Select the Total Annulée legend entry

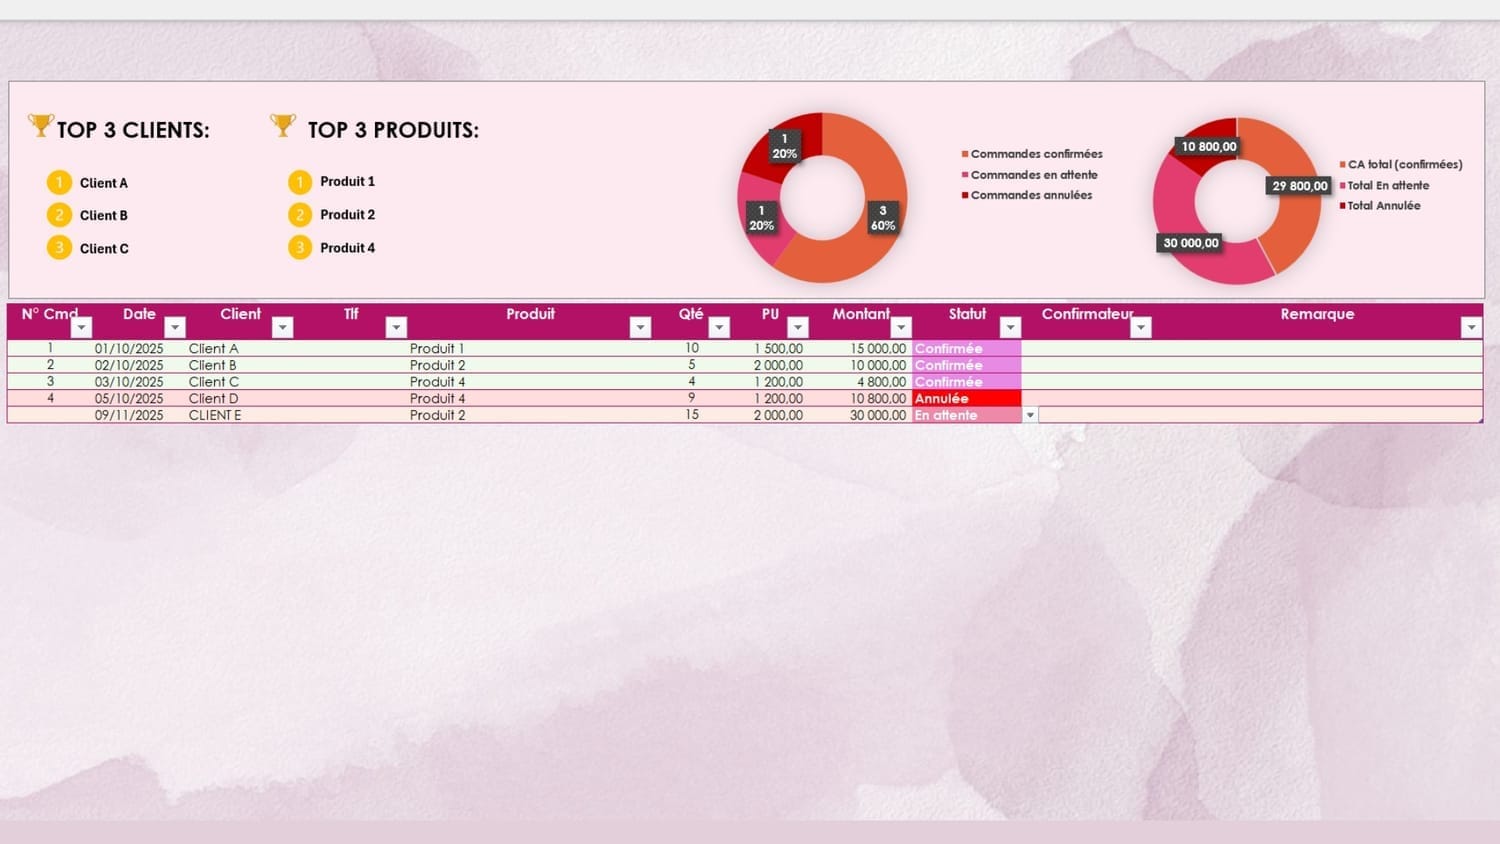(1380, 205)
